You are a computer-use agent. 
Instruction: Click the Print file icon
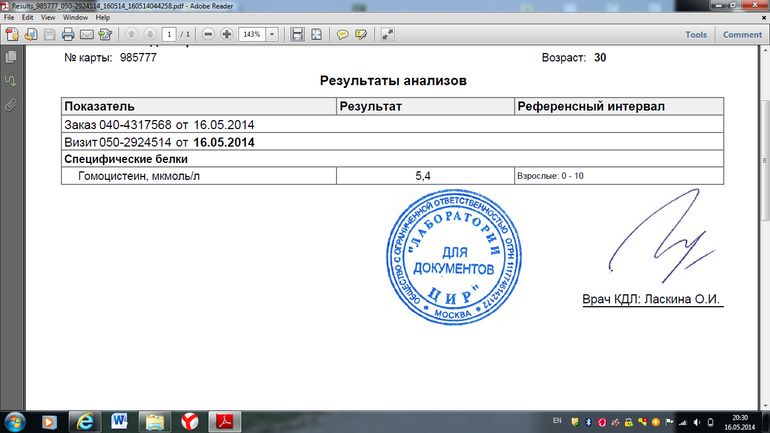tap(68, 34)
